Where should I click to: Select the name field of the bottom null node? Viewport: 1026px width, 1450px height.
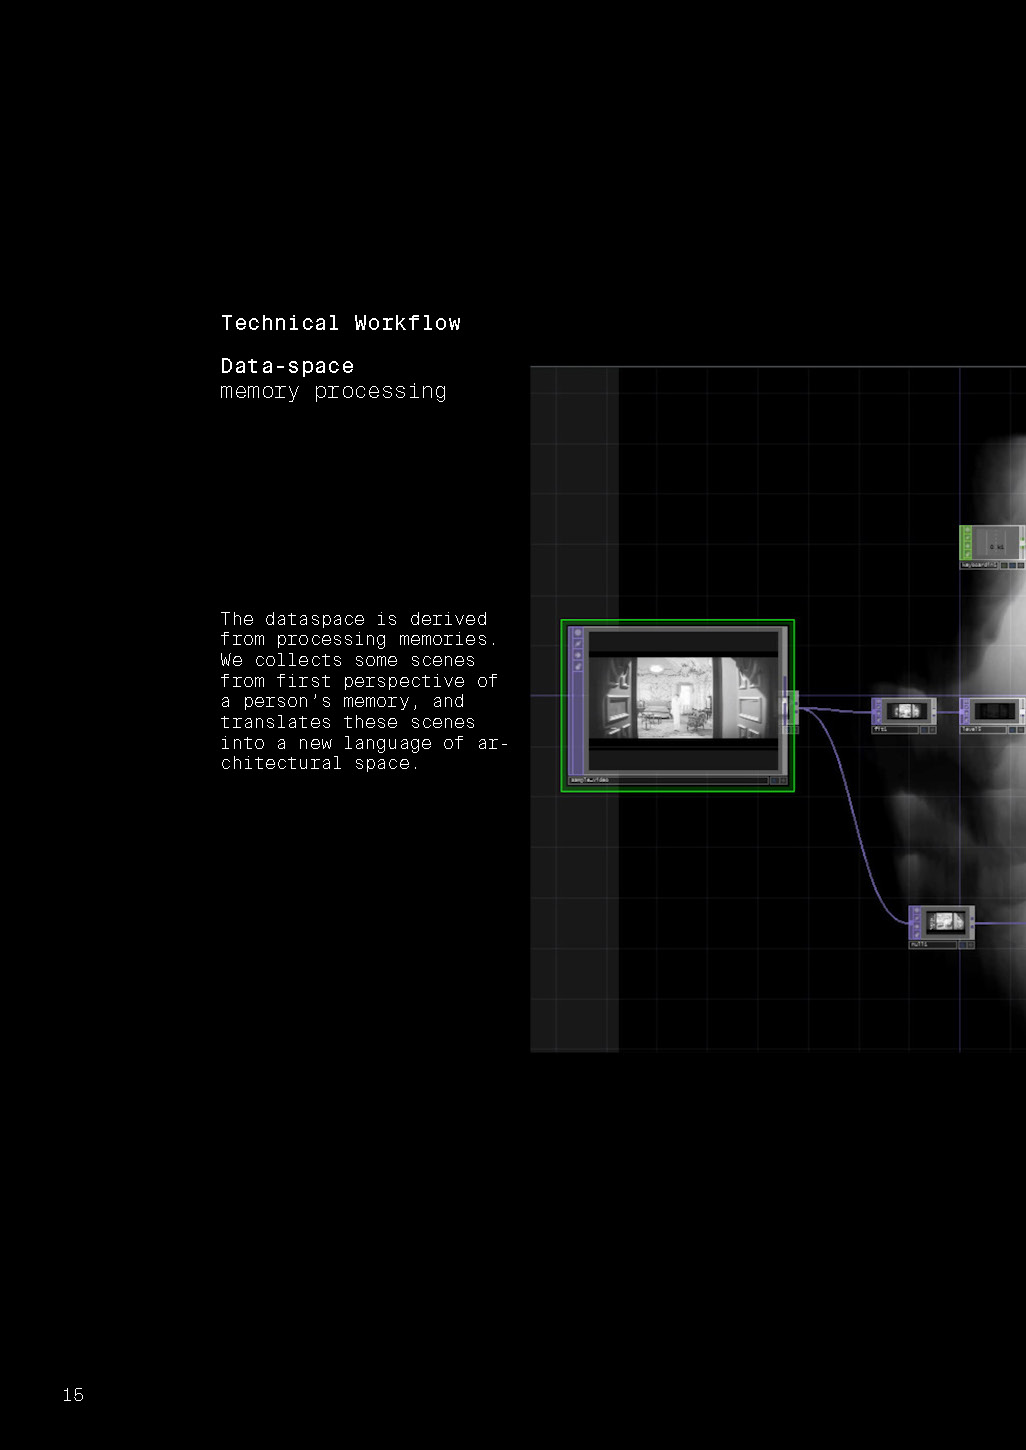tap(933, 944)
